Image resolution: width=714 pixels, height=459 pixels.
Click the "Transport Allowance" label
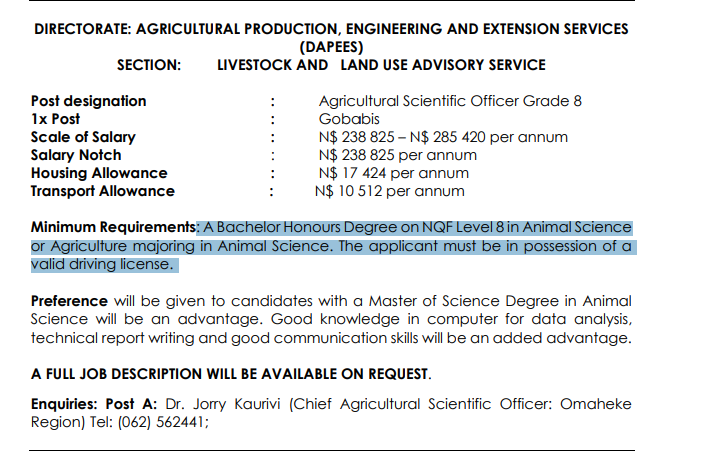tap(102, 191)
